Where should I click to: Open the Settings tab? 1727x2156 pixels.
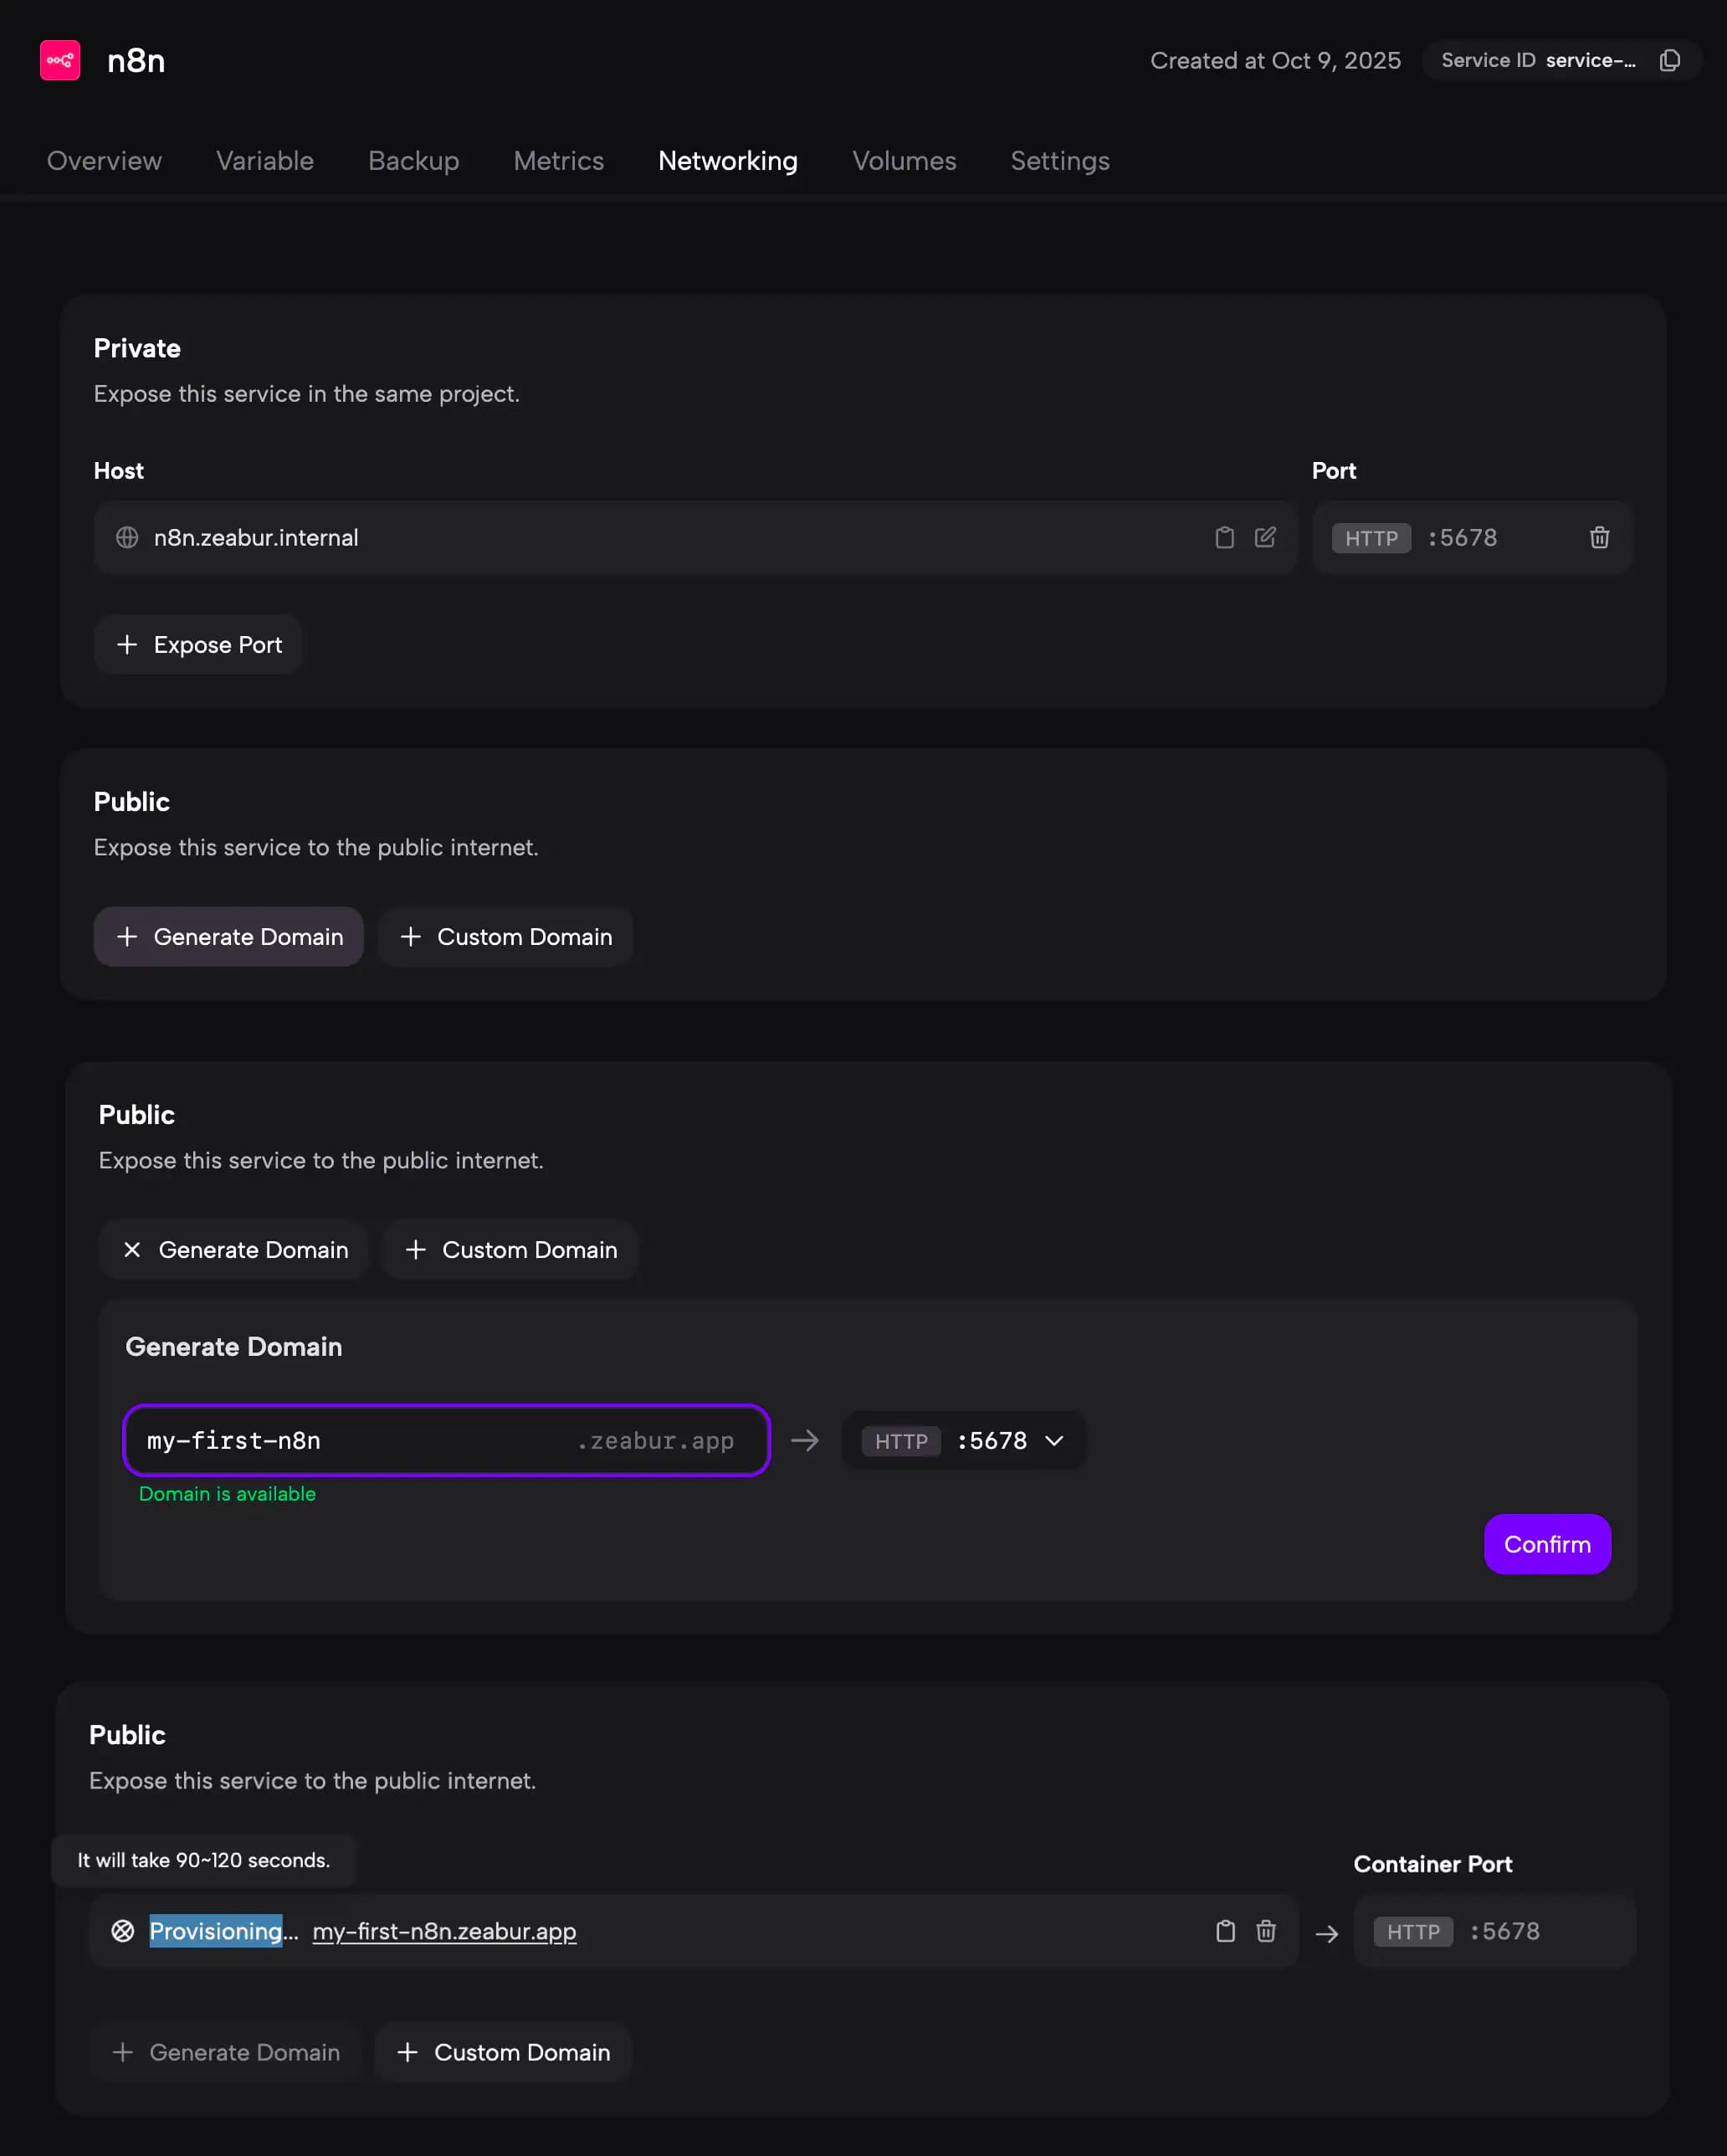(1060, 161)
